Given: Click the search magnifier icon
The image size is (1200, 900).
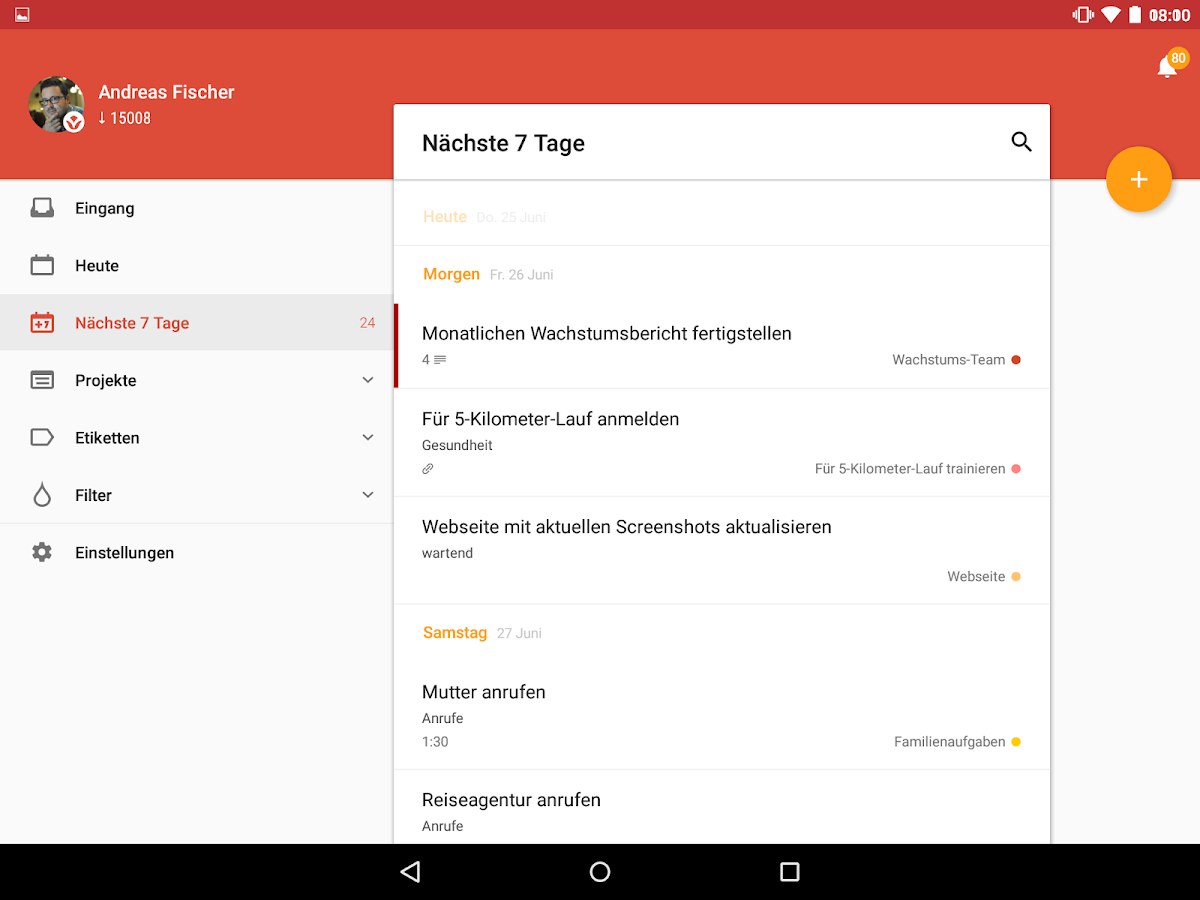Looking at the screenshot, I should tap(1021, 142).
